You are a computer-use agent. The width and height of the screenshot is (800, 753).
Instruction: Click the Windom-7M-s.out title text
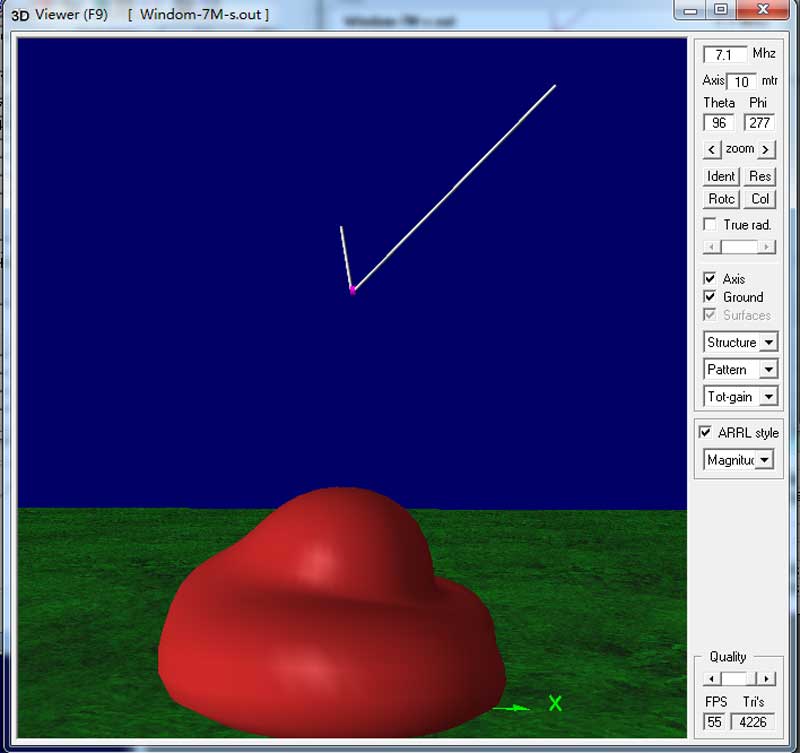tap(201, 14)
